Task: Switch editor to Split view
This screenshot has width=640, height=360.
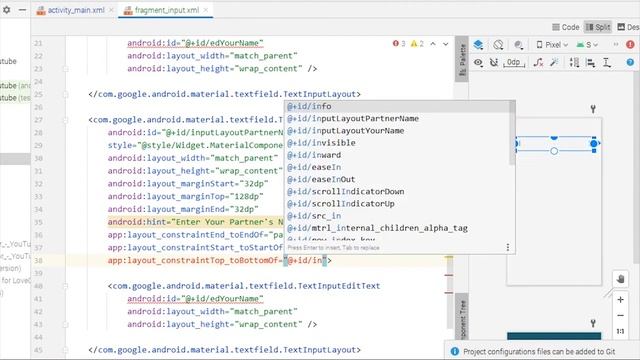Action: (x=598, y=27)
